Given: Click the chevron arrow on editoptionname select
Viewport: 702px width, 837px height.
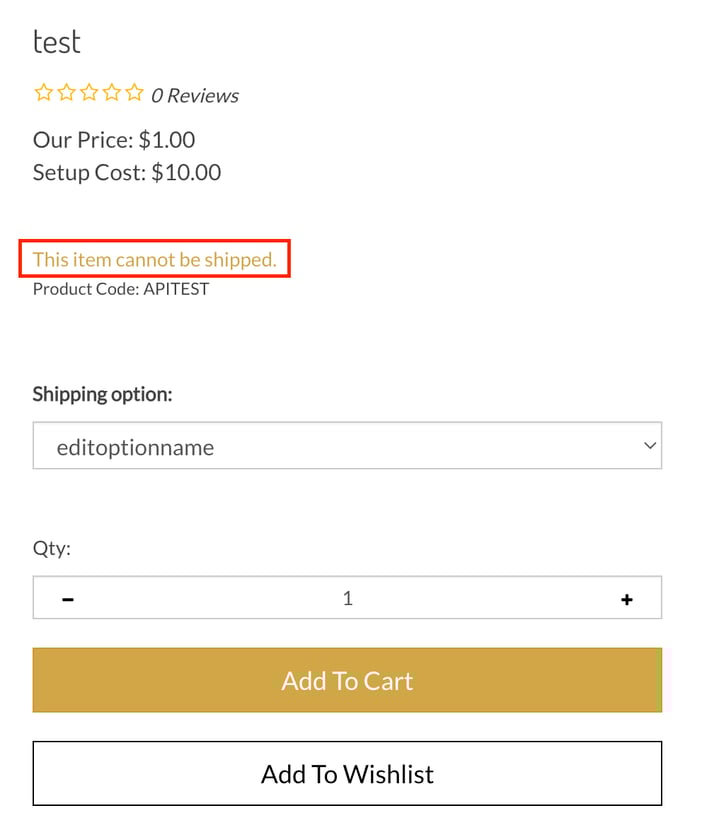Looking at the screenshot, I should tap(650, 445).
